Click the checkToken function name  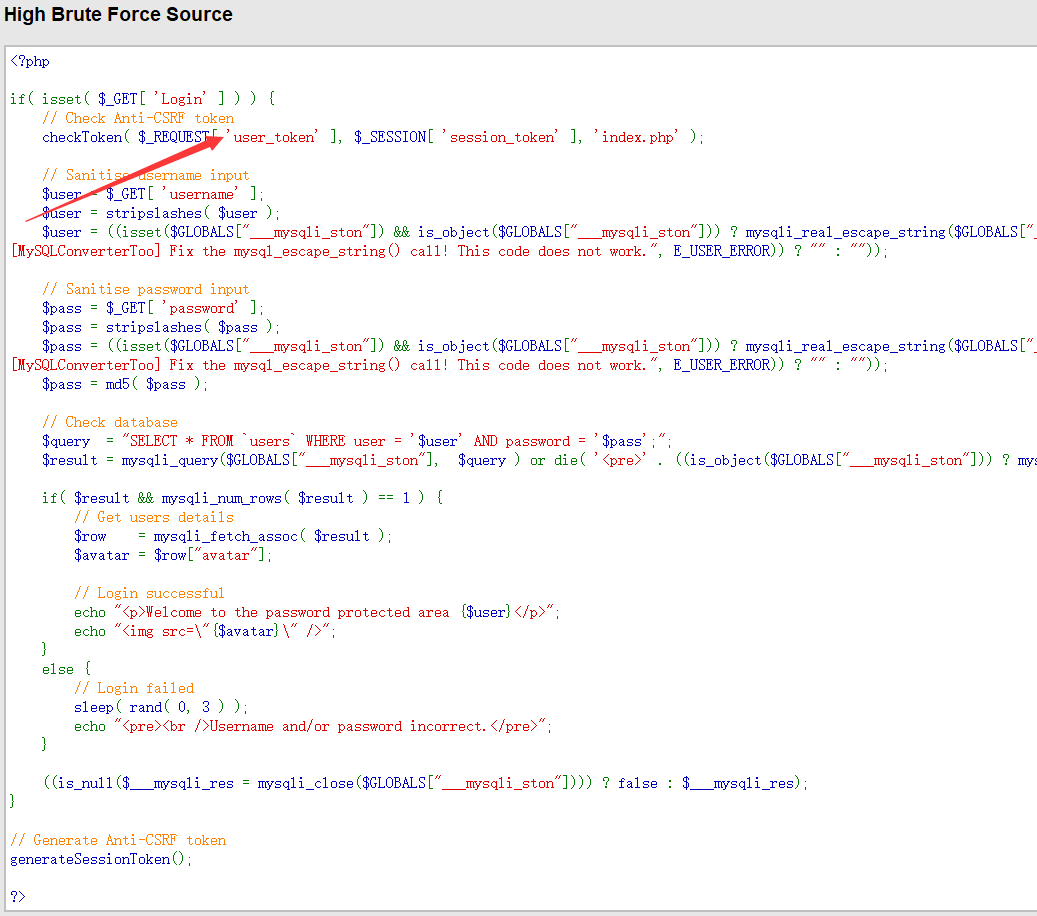click(x=81, y=137)
